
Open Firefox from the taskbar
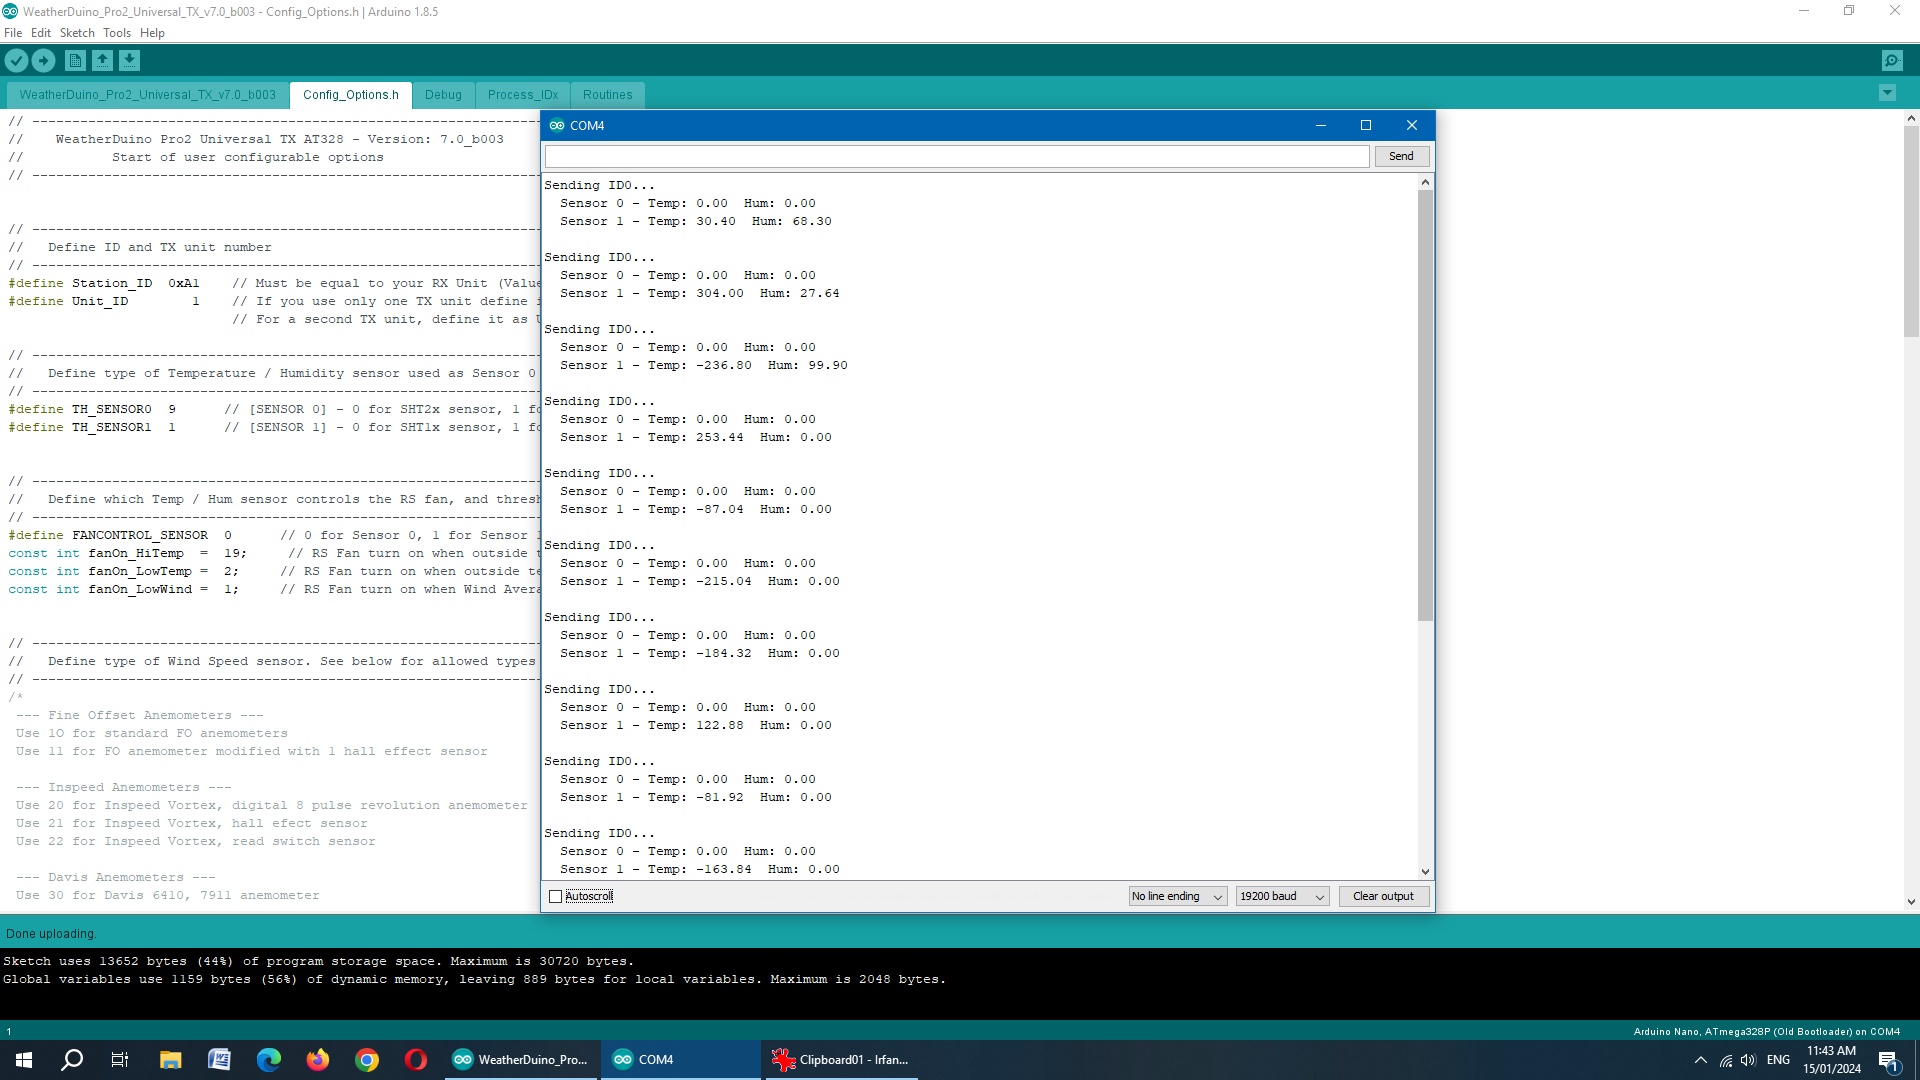[x=318, y=1060]
